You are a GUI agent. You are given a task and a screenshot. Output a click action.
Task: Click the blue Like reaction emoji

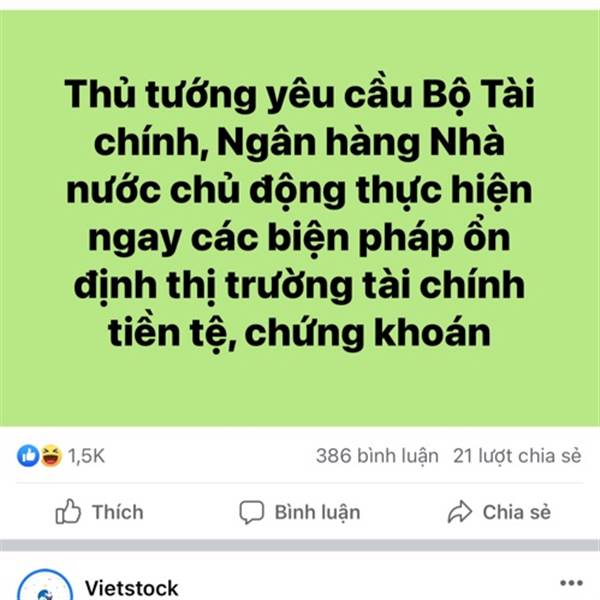tap(28, 456)
